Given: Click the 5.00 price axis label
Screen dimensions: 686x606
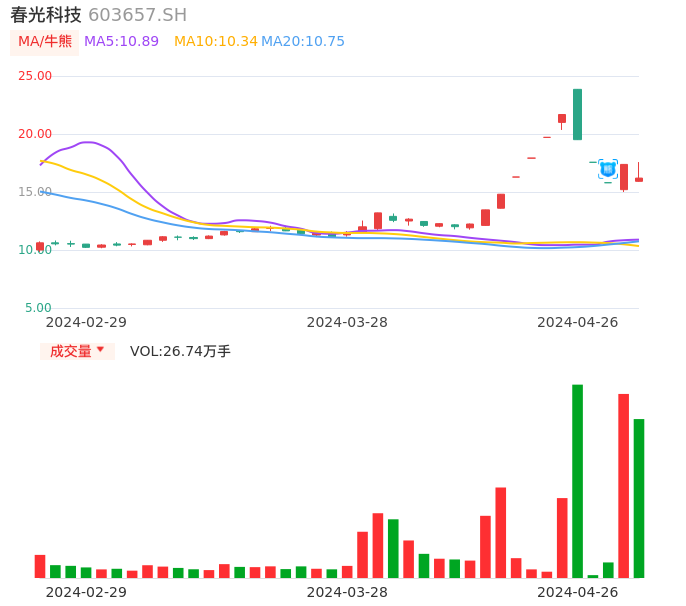Looking at the screenshot, I should pos(38,308).
